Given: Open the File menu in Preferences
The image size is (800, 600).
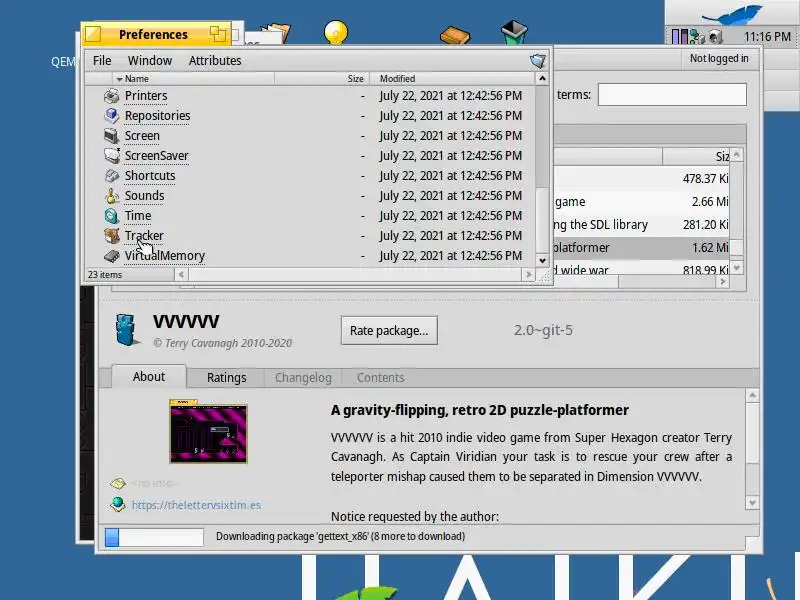Looking at the screenshot, I should 102,61.
